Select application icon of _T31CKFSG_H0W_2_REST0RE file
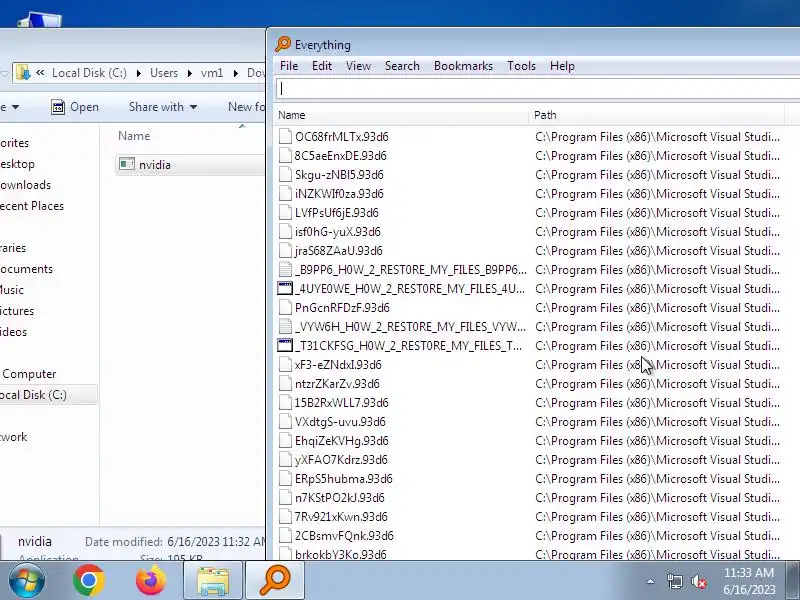This screenshot has width=800, height=600. click(x=285, y=345)
